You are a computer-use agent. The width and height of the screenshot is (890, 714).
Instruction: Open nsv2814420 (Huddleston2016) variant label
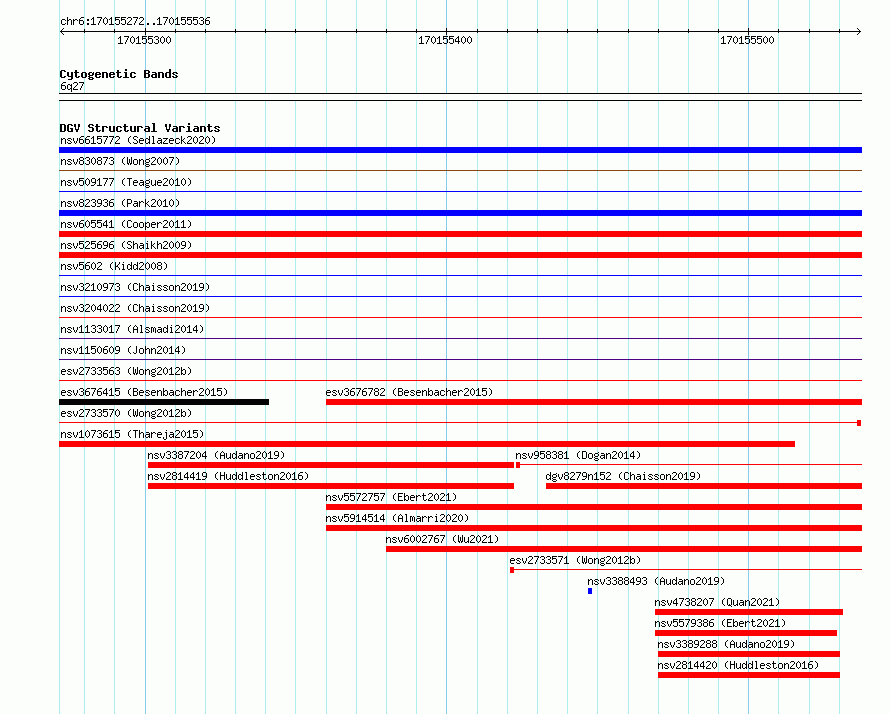pos(738,665)
